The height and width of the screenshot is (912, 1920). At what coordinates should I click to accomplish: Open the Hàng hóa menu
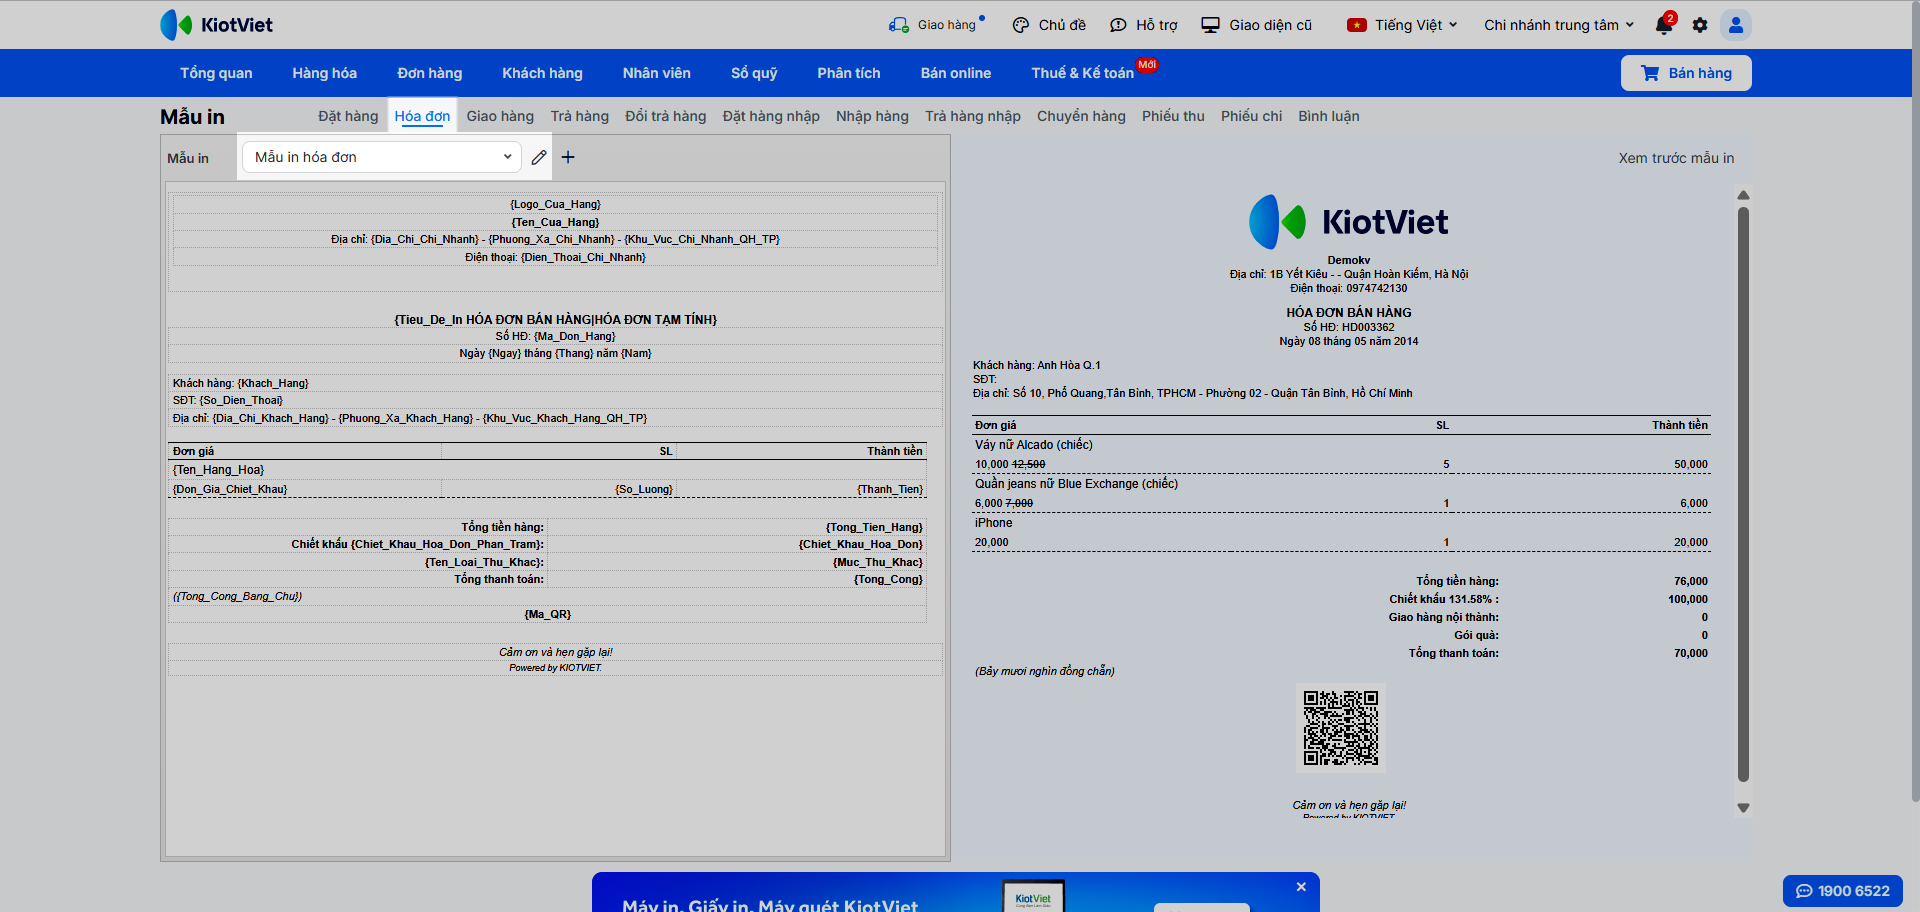[x=324, y=73]
